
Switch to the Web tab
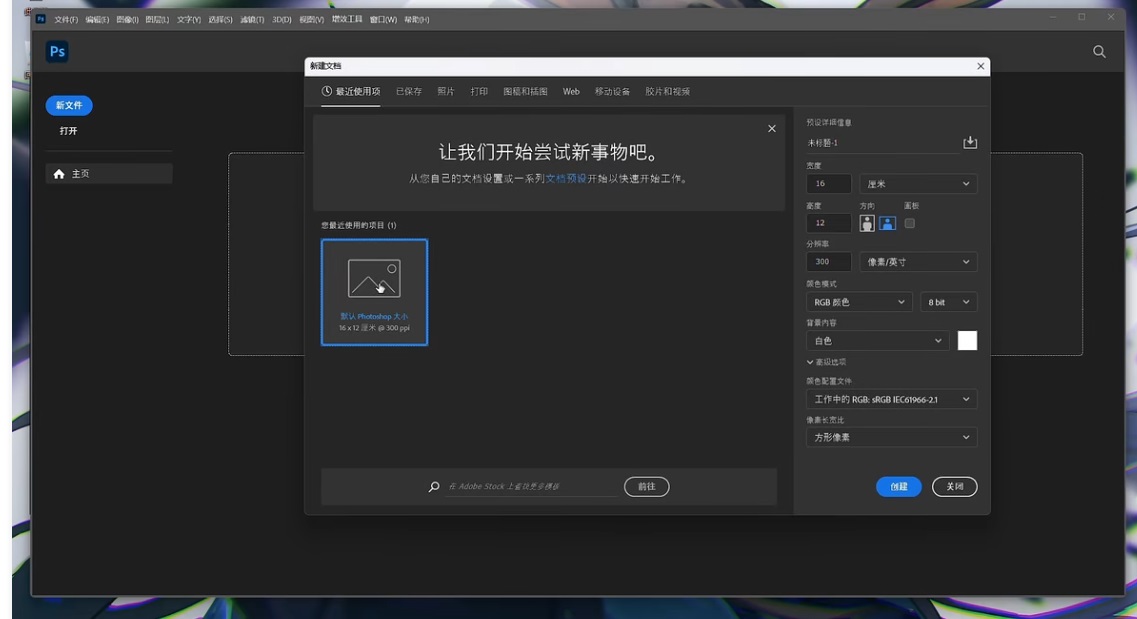pyautogui.click(x=571, y=91)
